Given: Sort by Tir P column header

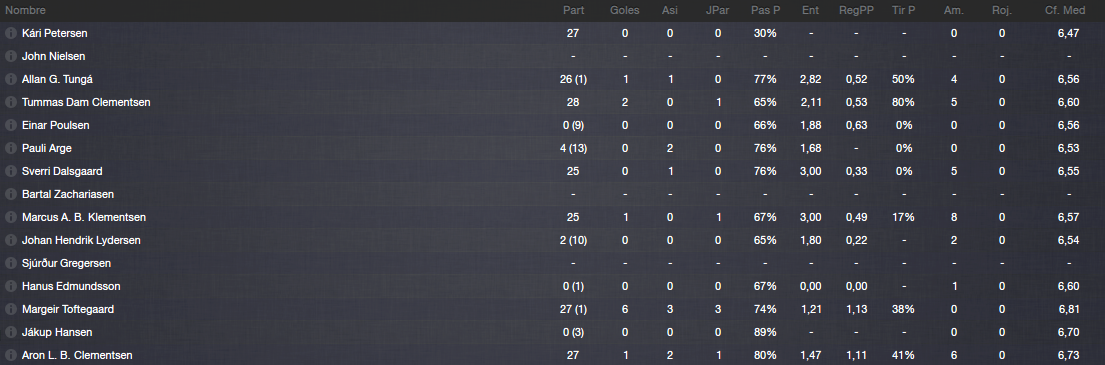Looking at the screenshot, I should [903, 11].
